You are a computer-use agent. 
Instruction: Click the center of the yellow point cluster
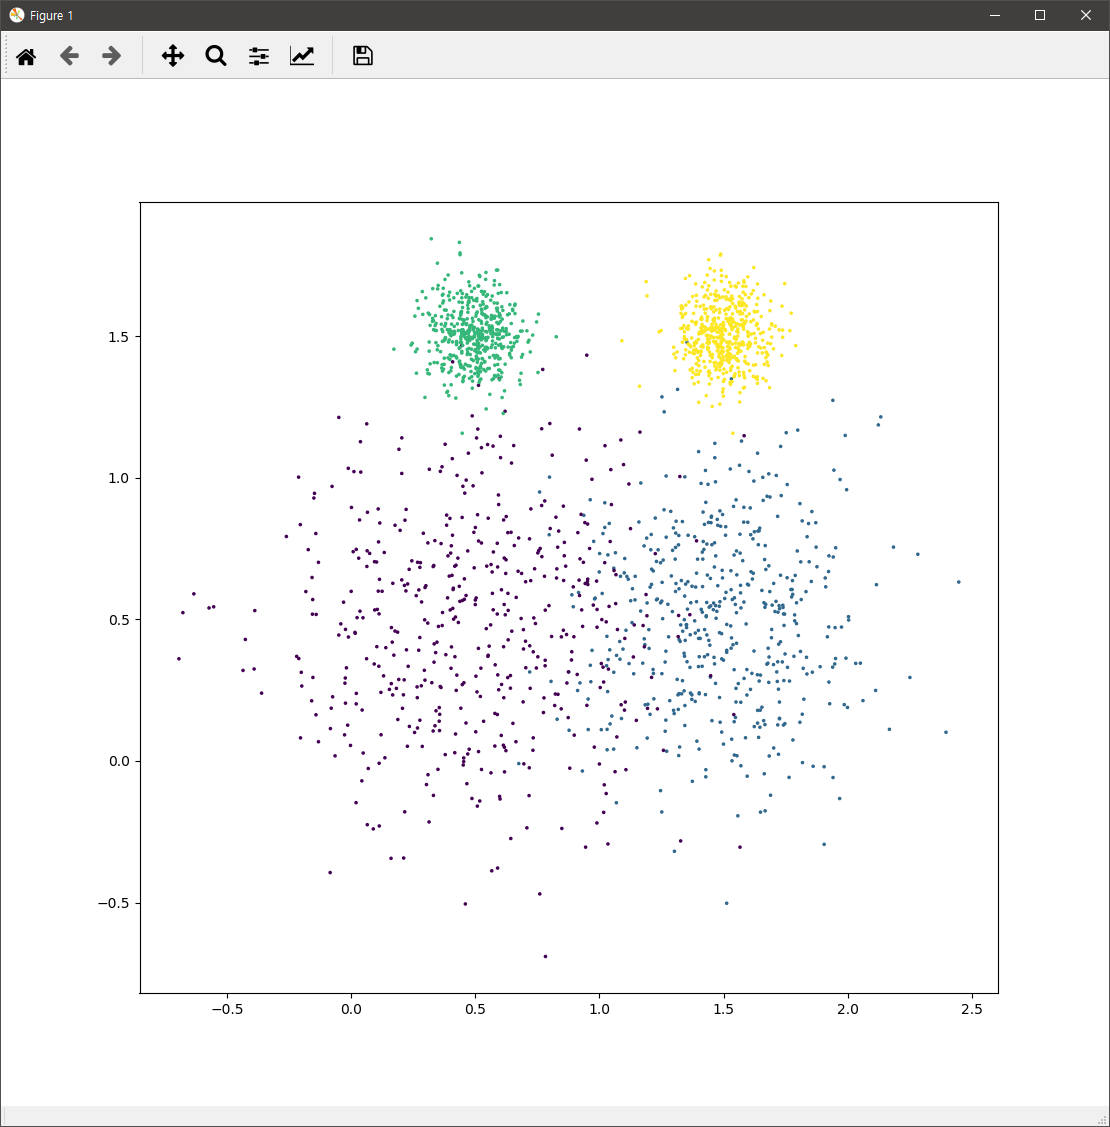coord(726,338)
